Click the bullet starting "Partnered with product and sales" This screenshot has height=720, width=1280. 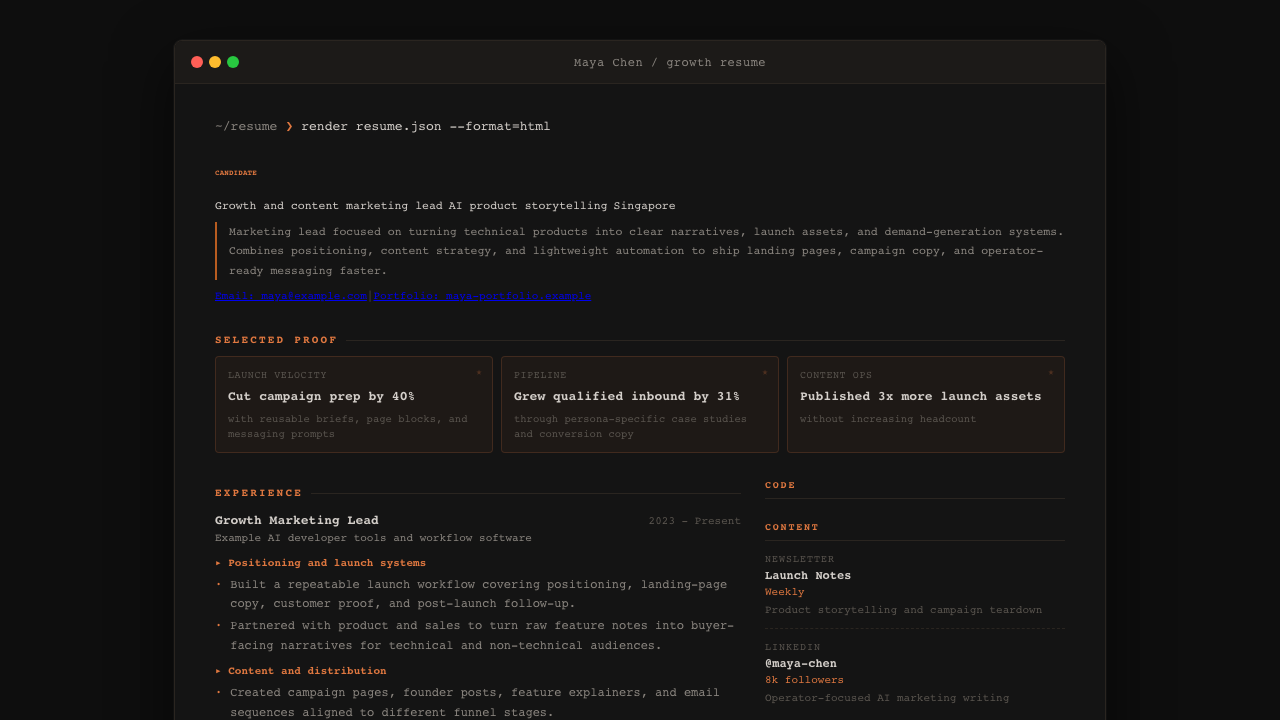(482, 635)
